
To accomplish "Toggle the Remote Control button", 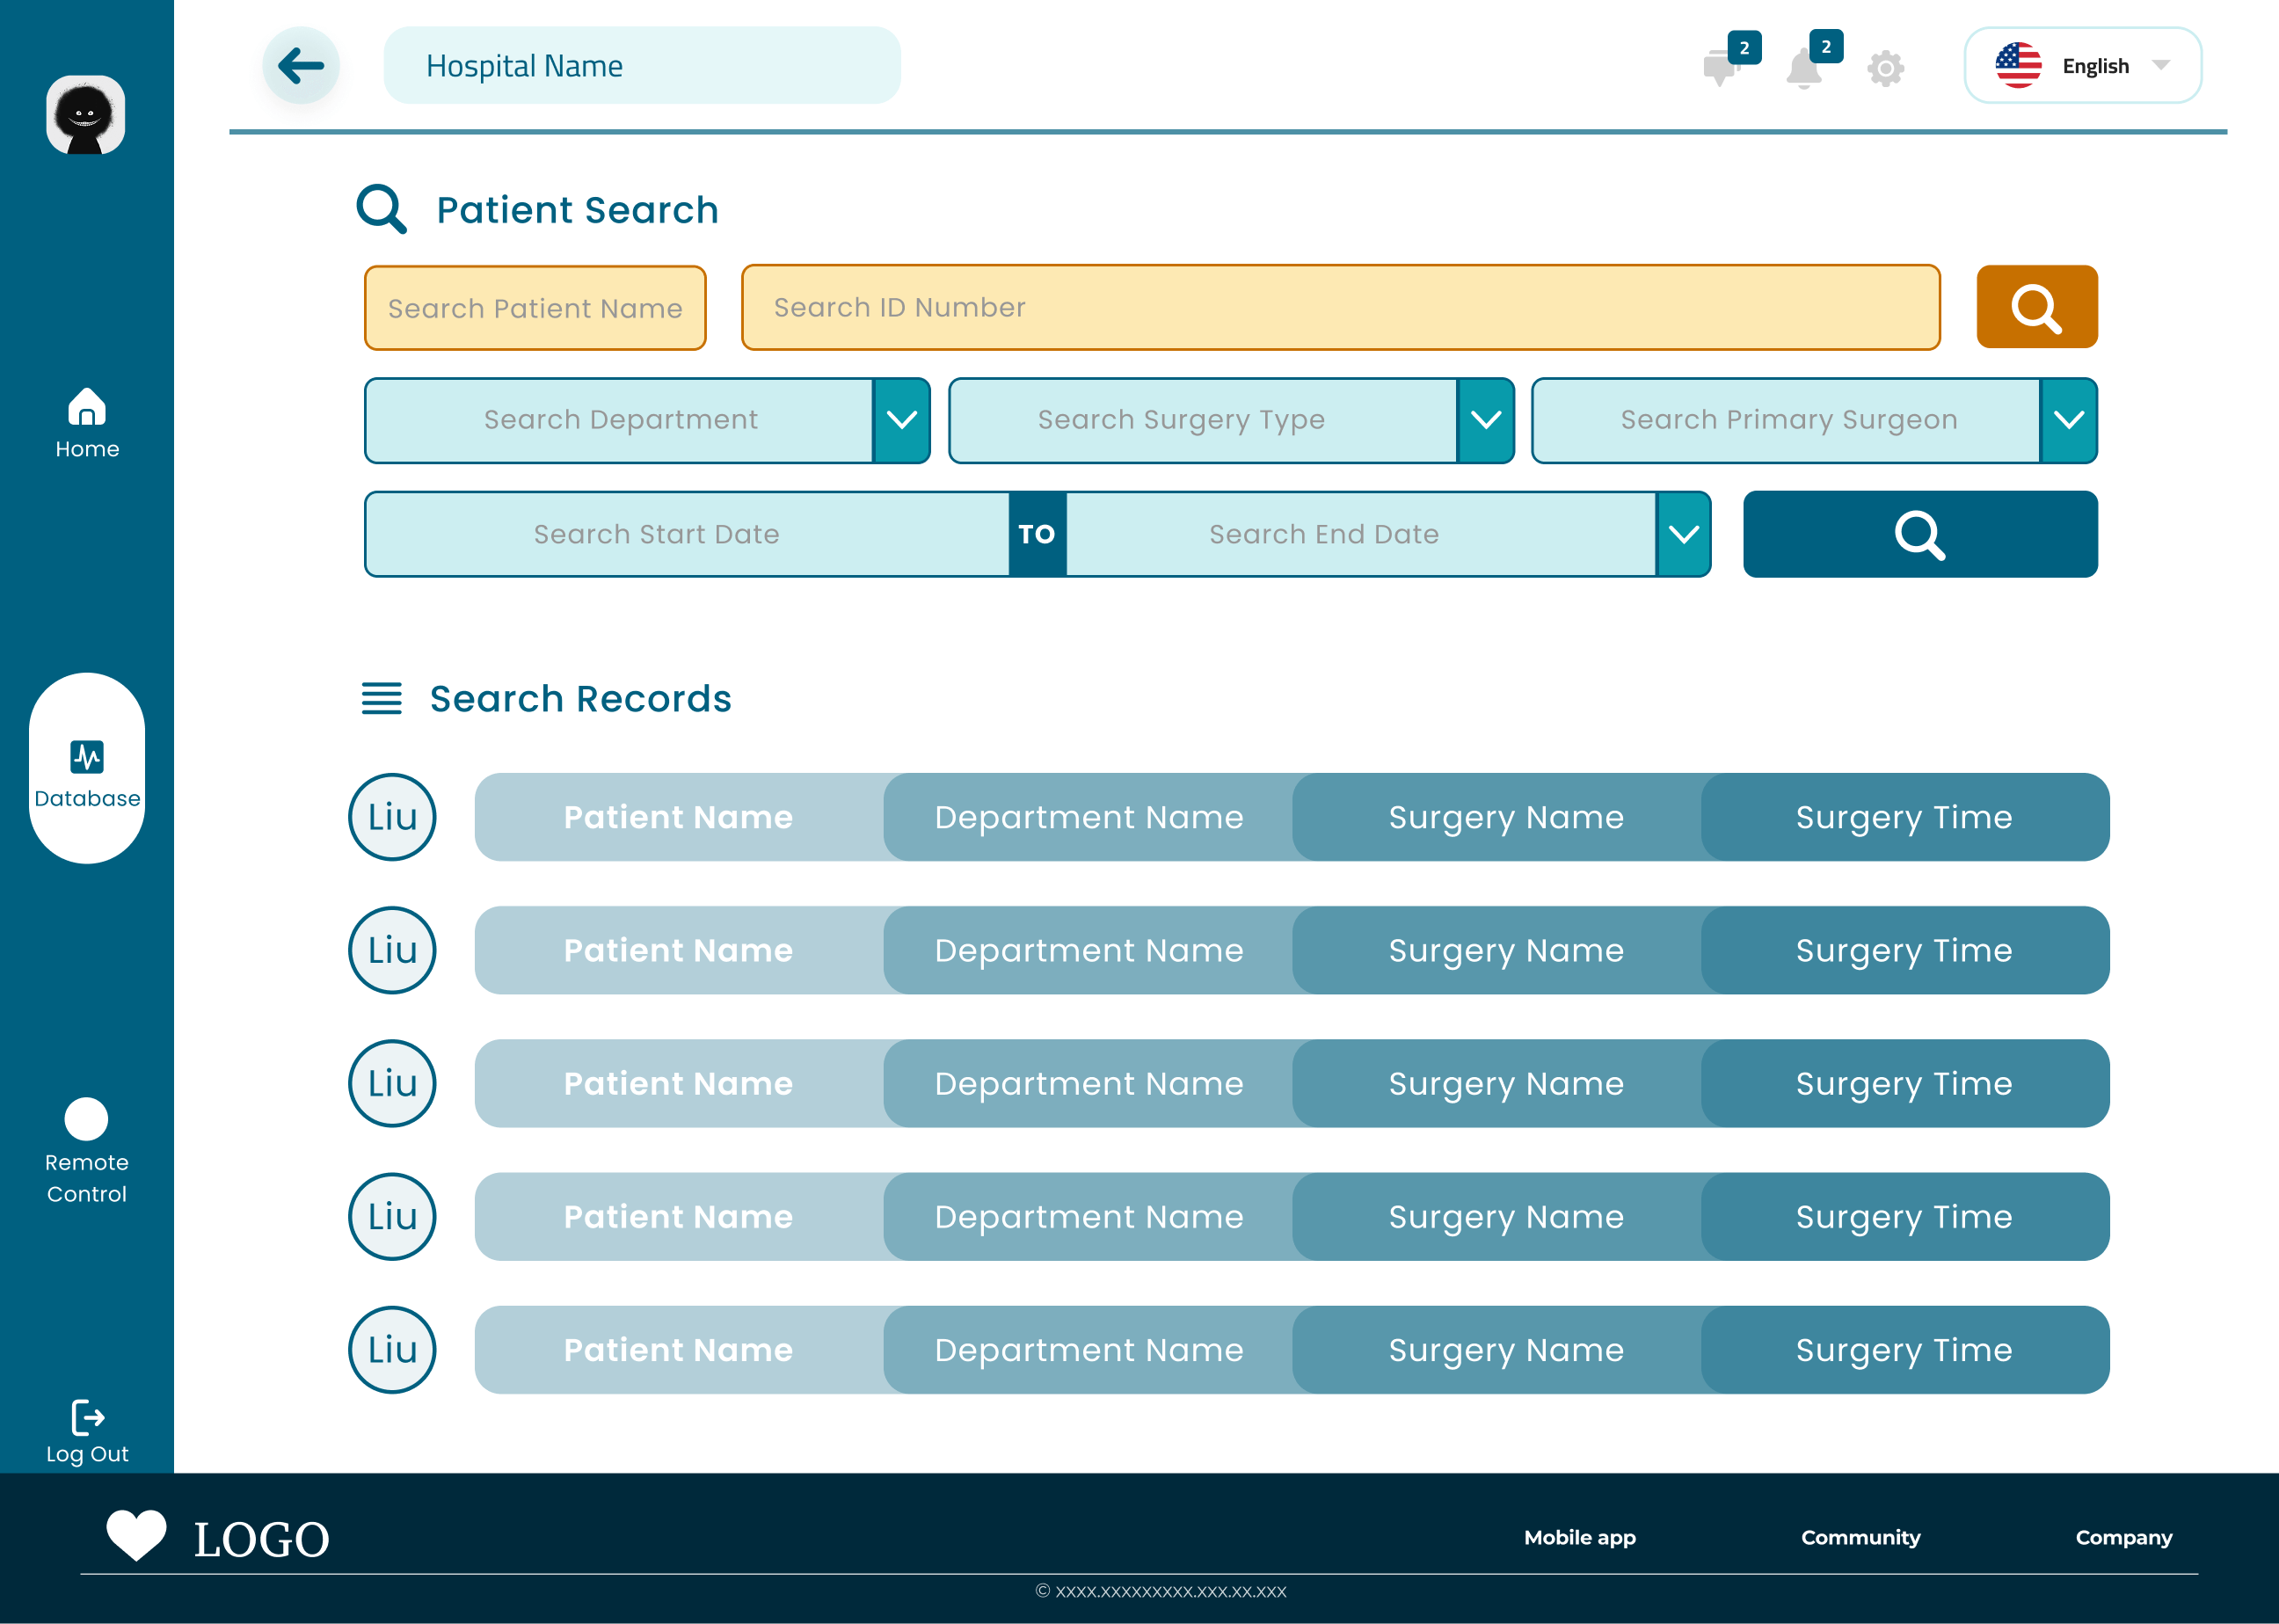I will [x=87, y=1120].
